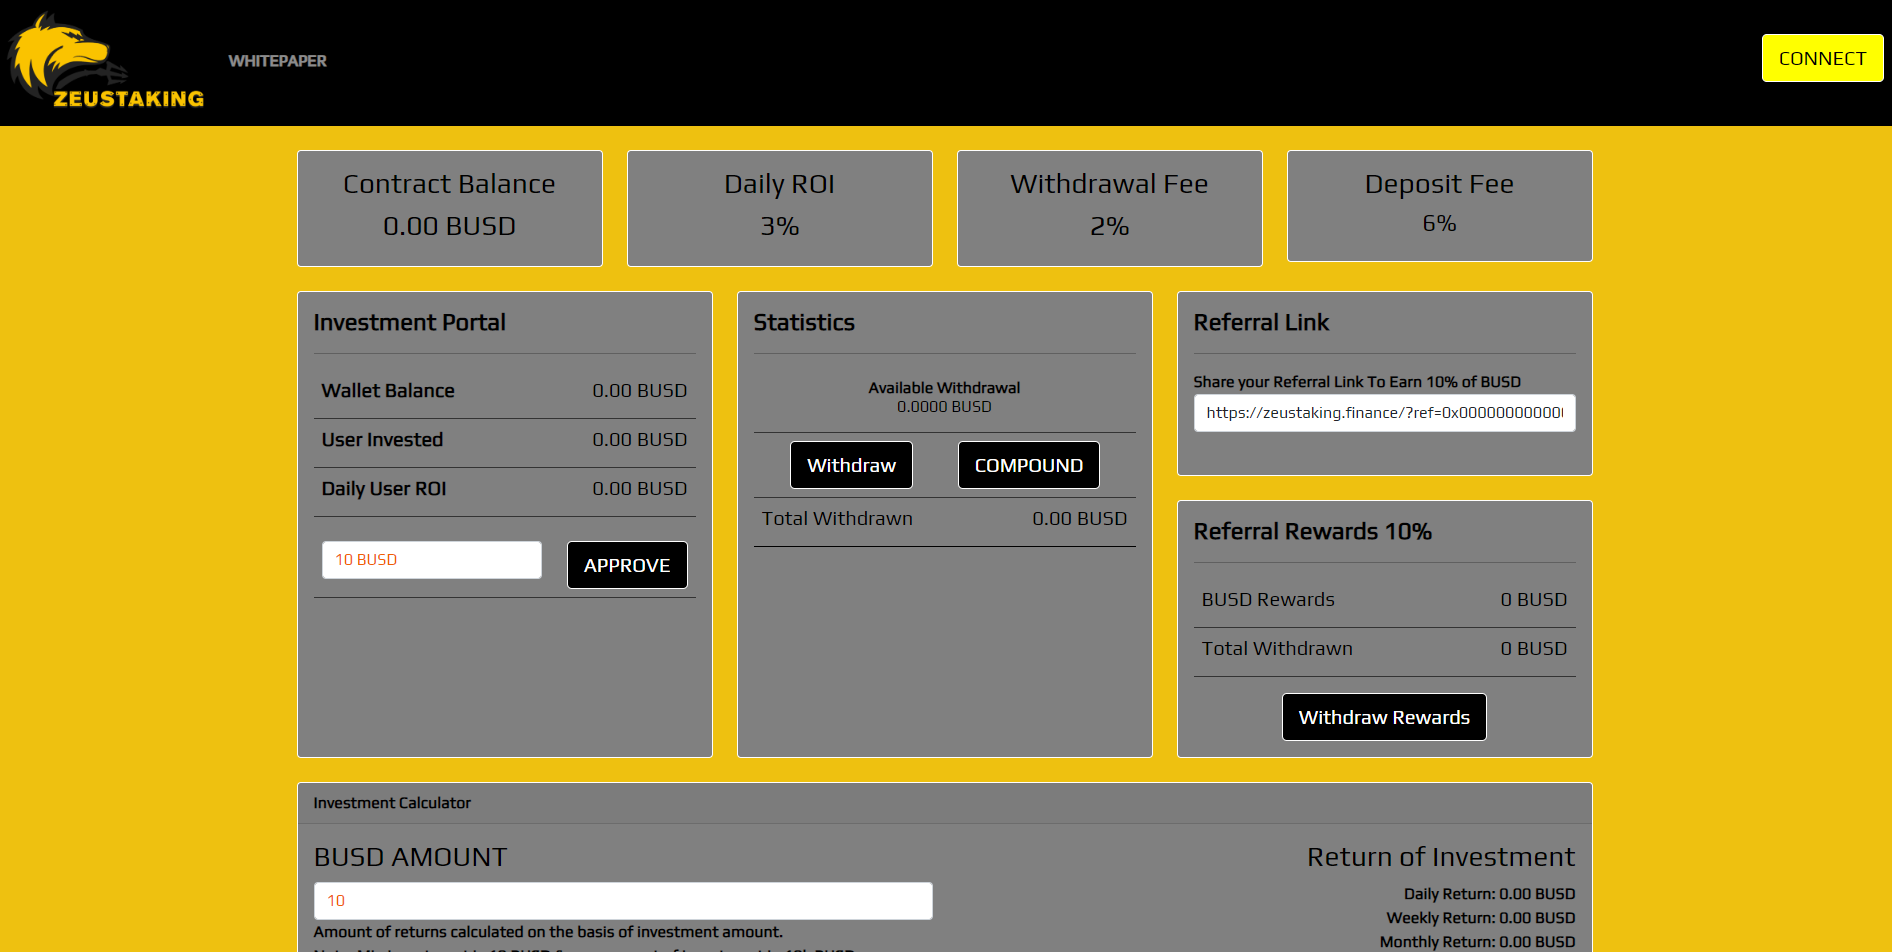Click the Weekly Return value text
The height and width of the screenshot is (952, 1892).
point(1480,918)
